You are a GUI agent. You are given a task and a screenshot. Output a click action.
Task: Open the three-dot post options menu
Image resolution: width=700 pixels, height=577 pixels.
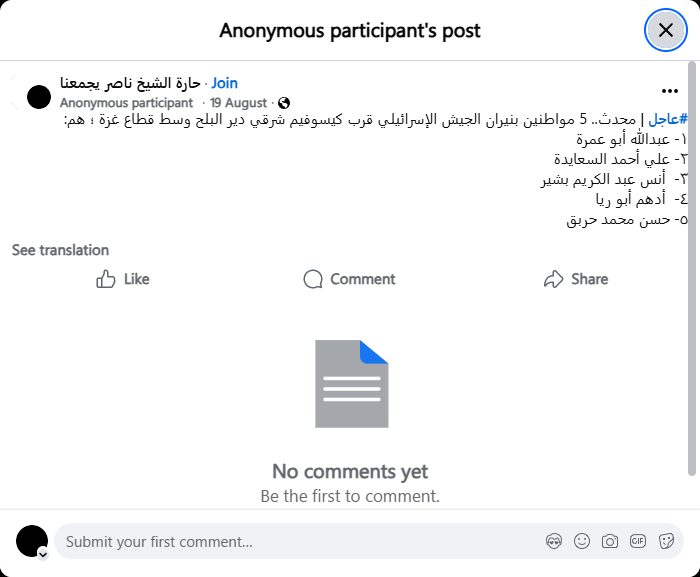click(670, 91)
